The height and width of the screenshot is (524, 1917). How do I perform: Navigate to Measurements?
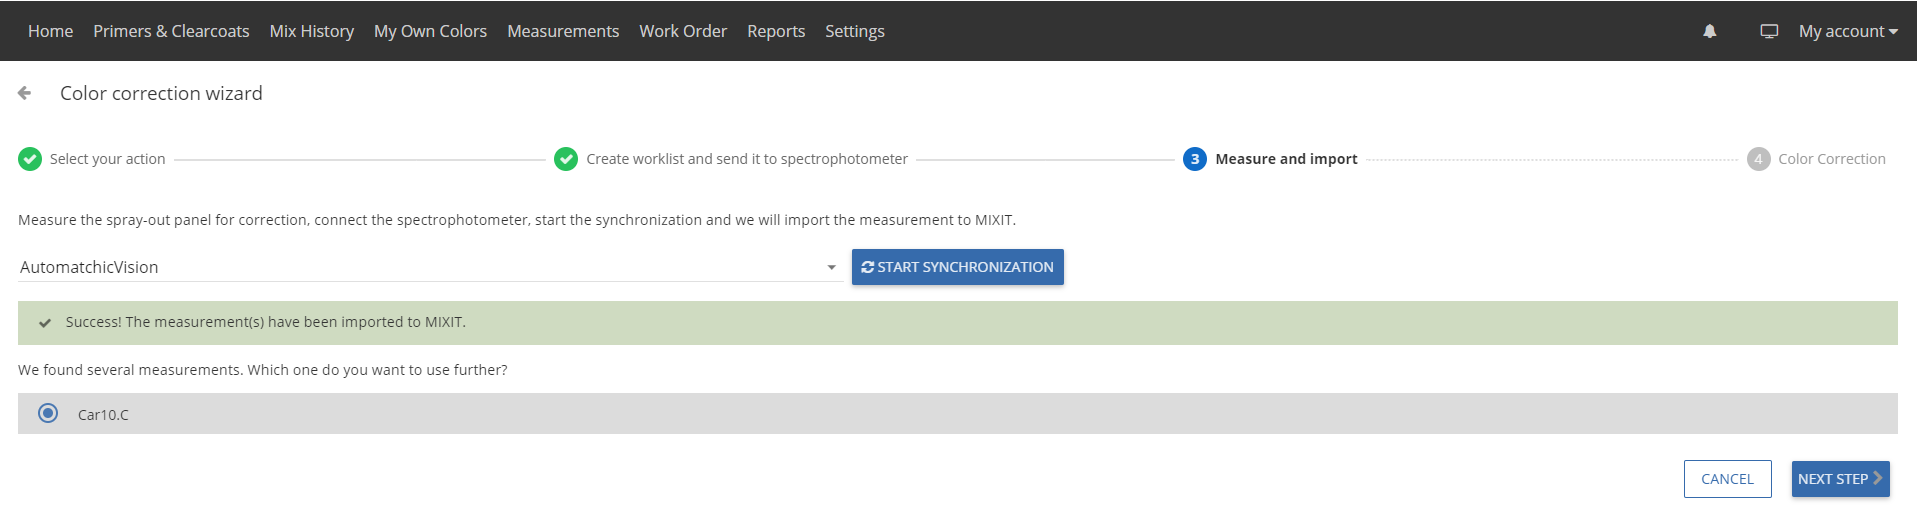[563, 31]
